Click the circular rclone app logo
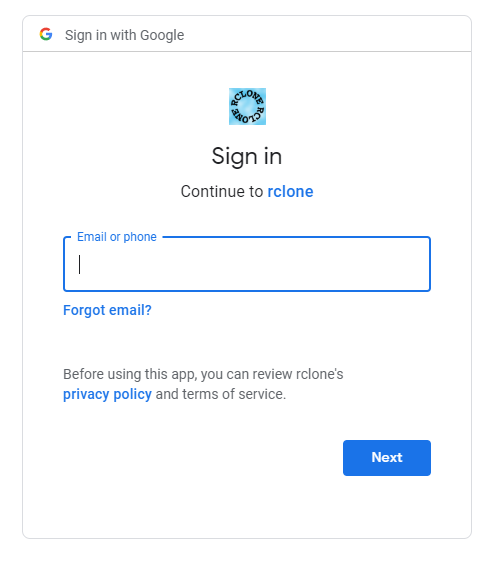 [x=247, y=106]
